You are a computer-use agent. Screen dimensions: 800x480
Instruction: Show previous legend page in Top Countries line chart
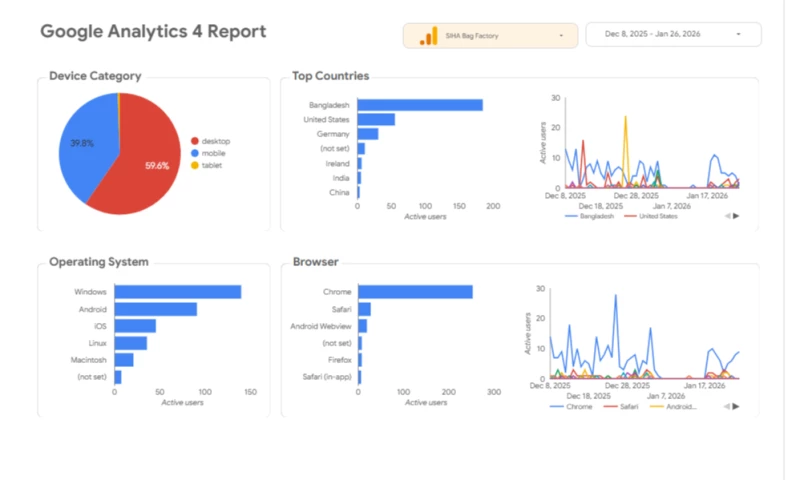click(x=727, y=215)
